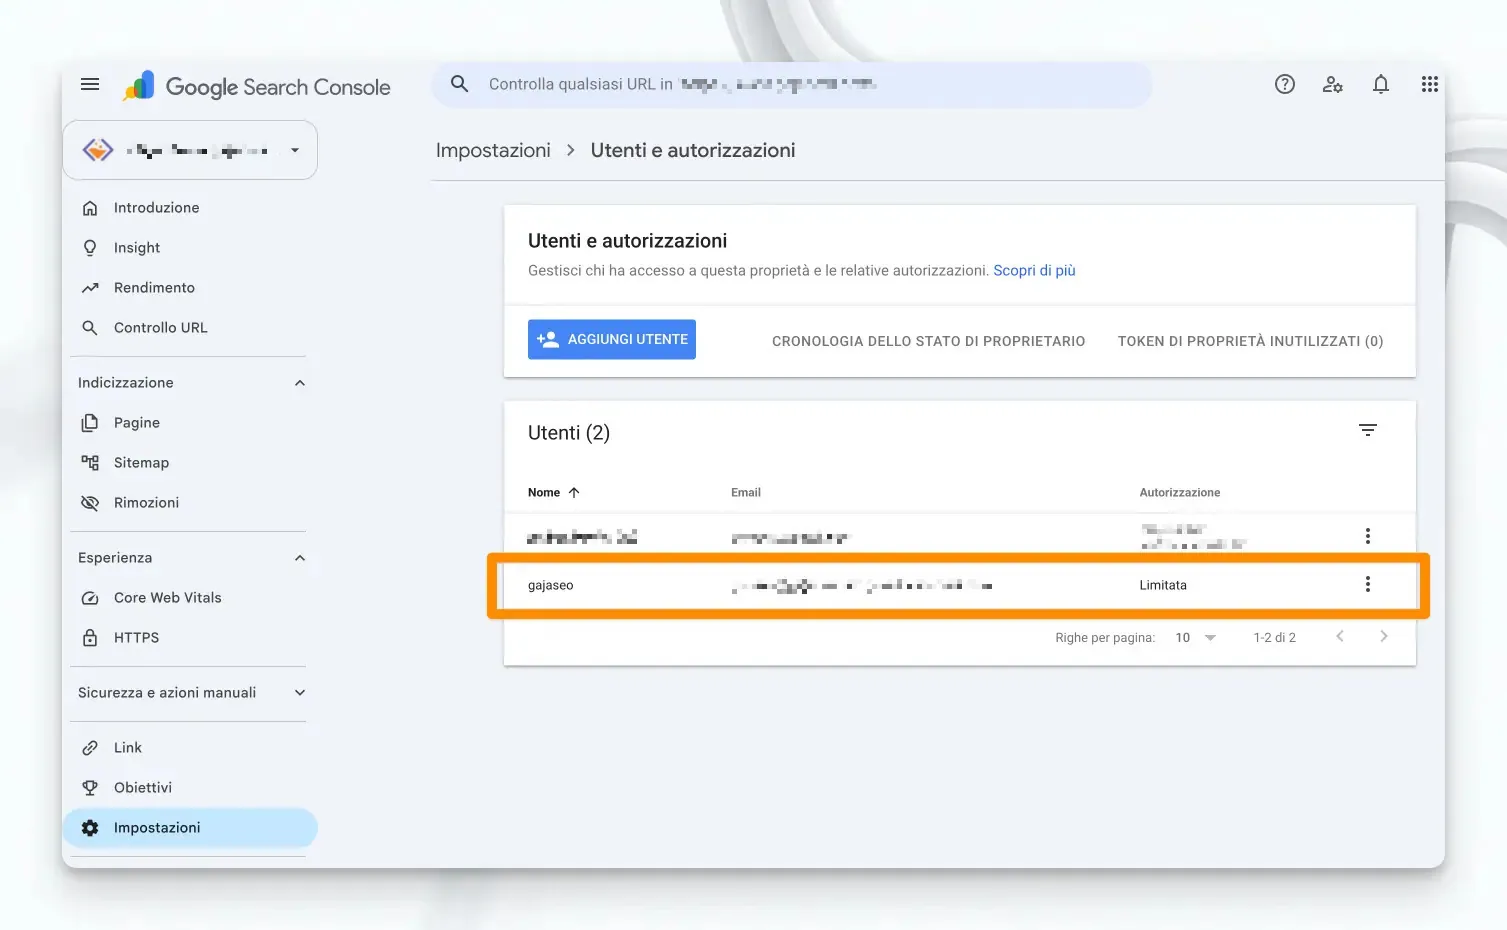Collapse the Esperienza section
The image size is (1507, 930).
coord(300,558)
